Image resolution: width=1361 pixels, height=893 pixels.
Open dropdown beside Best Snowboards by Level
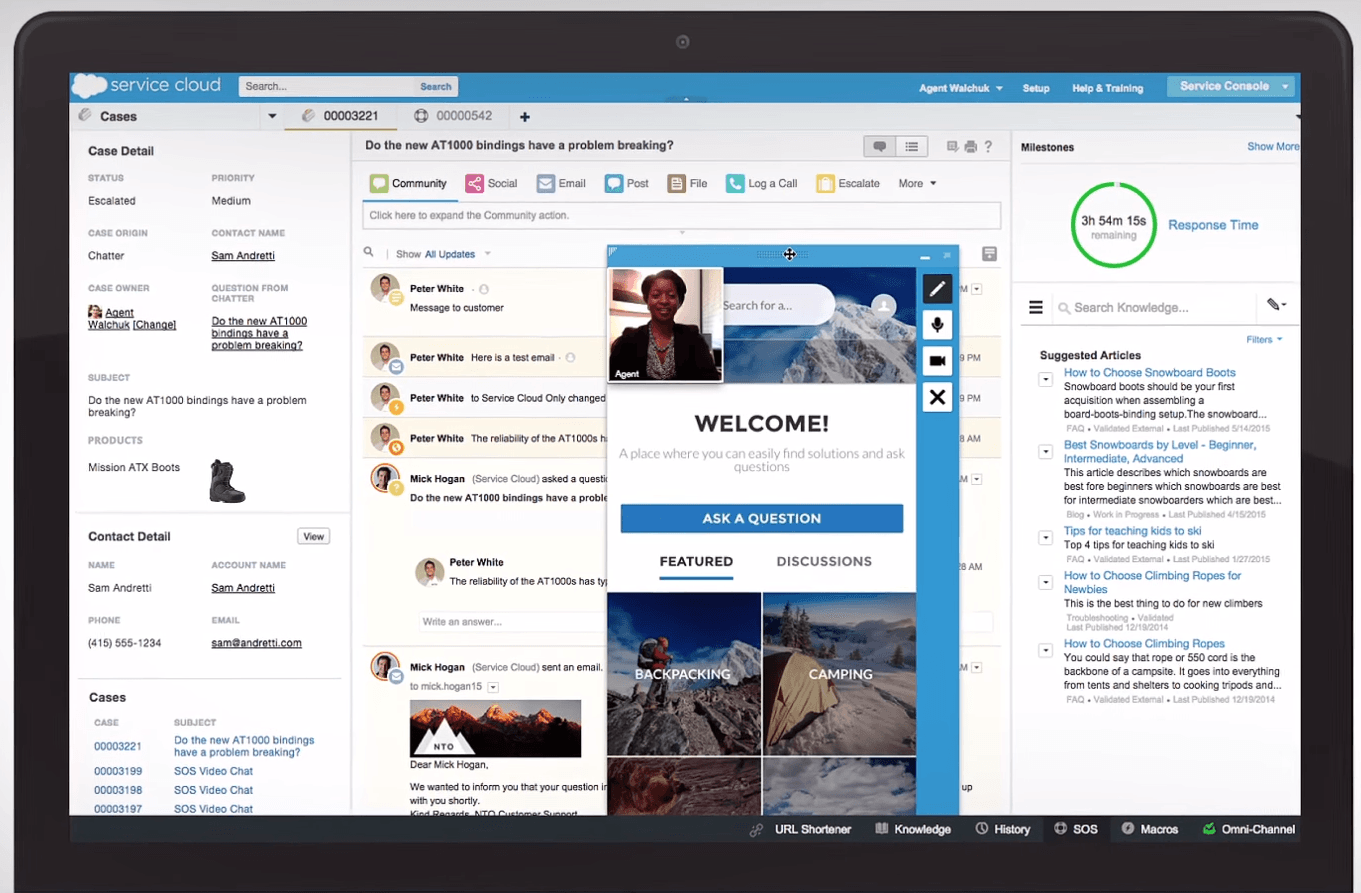coord(1045,452)
